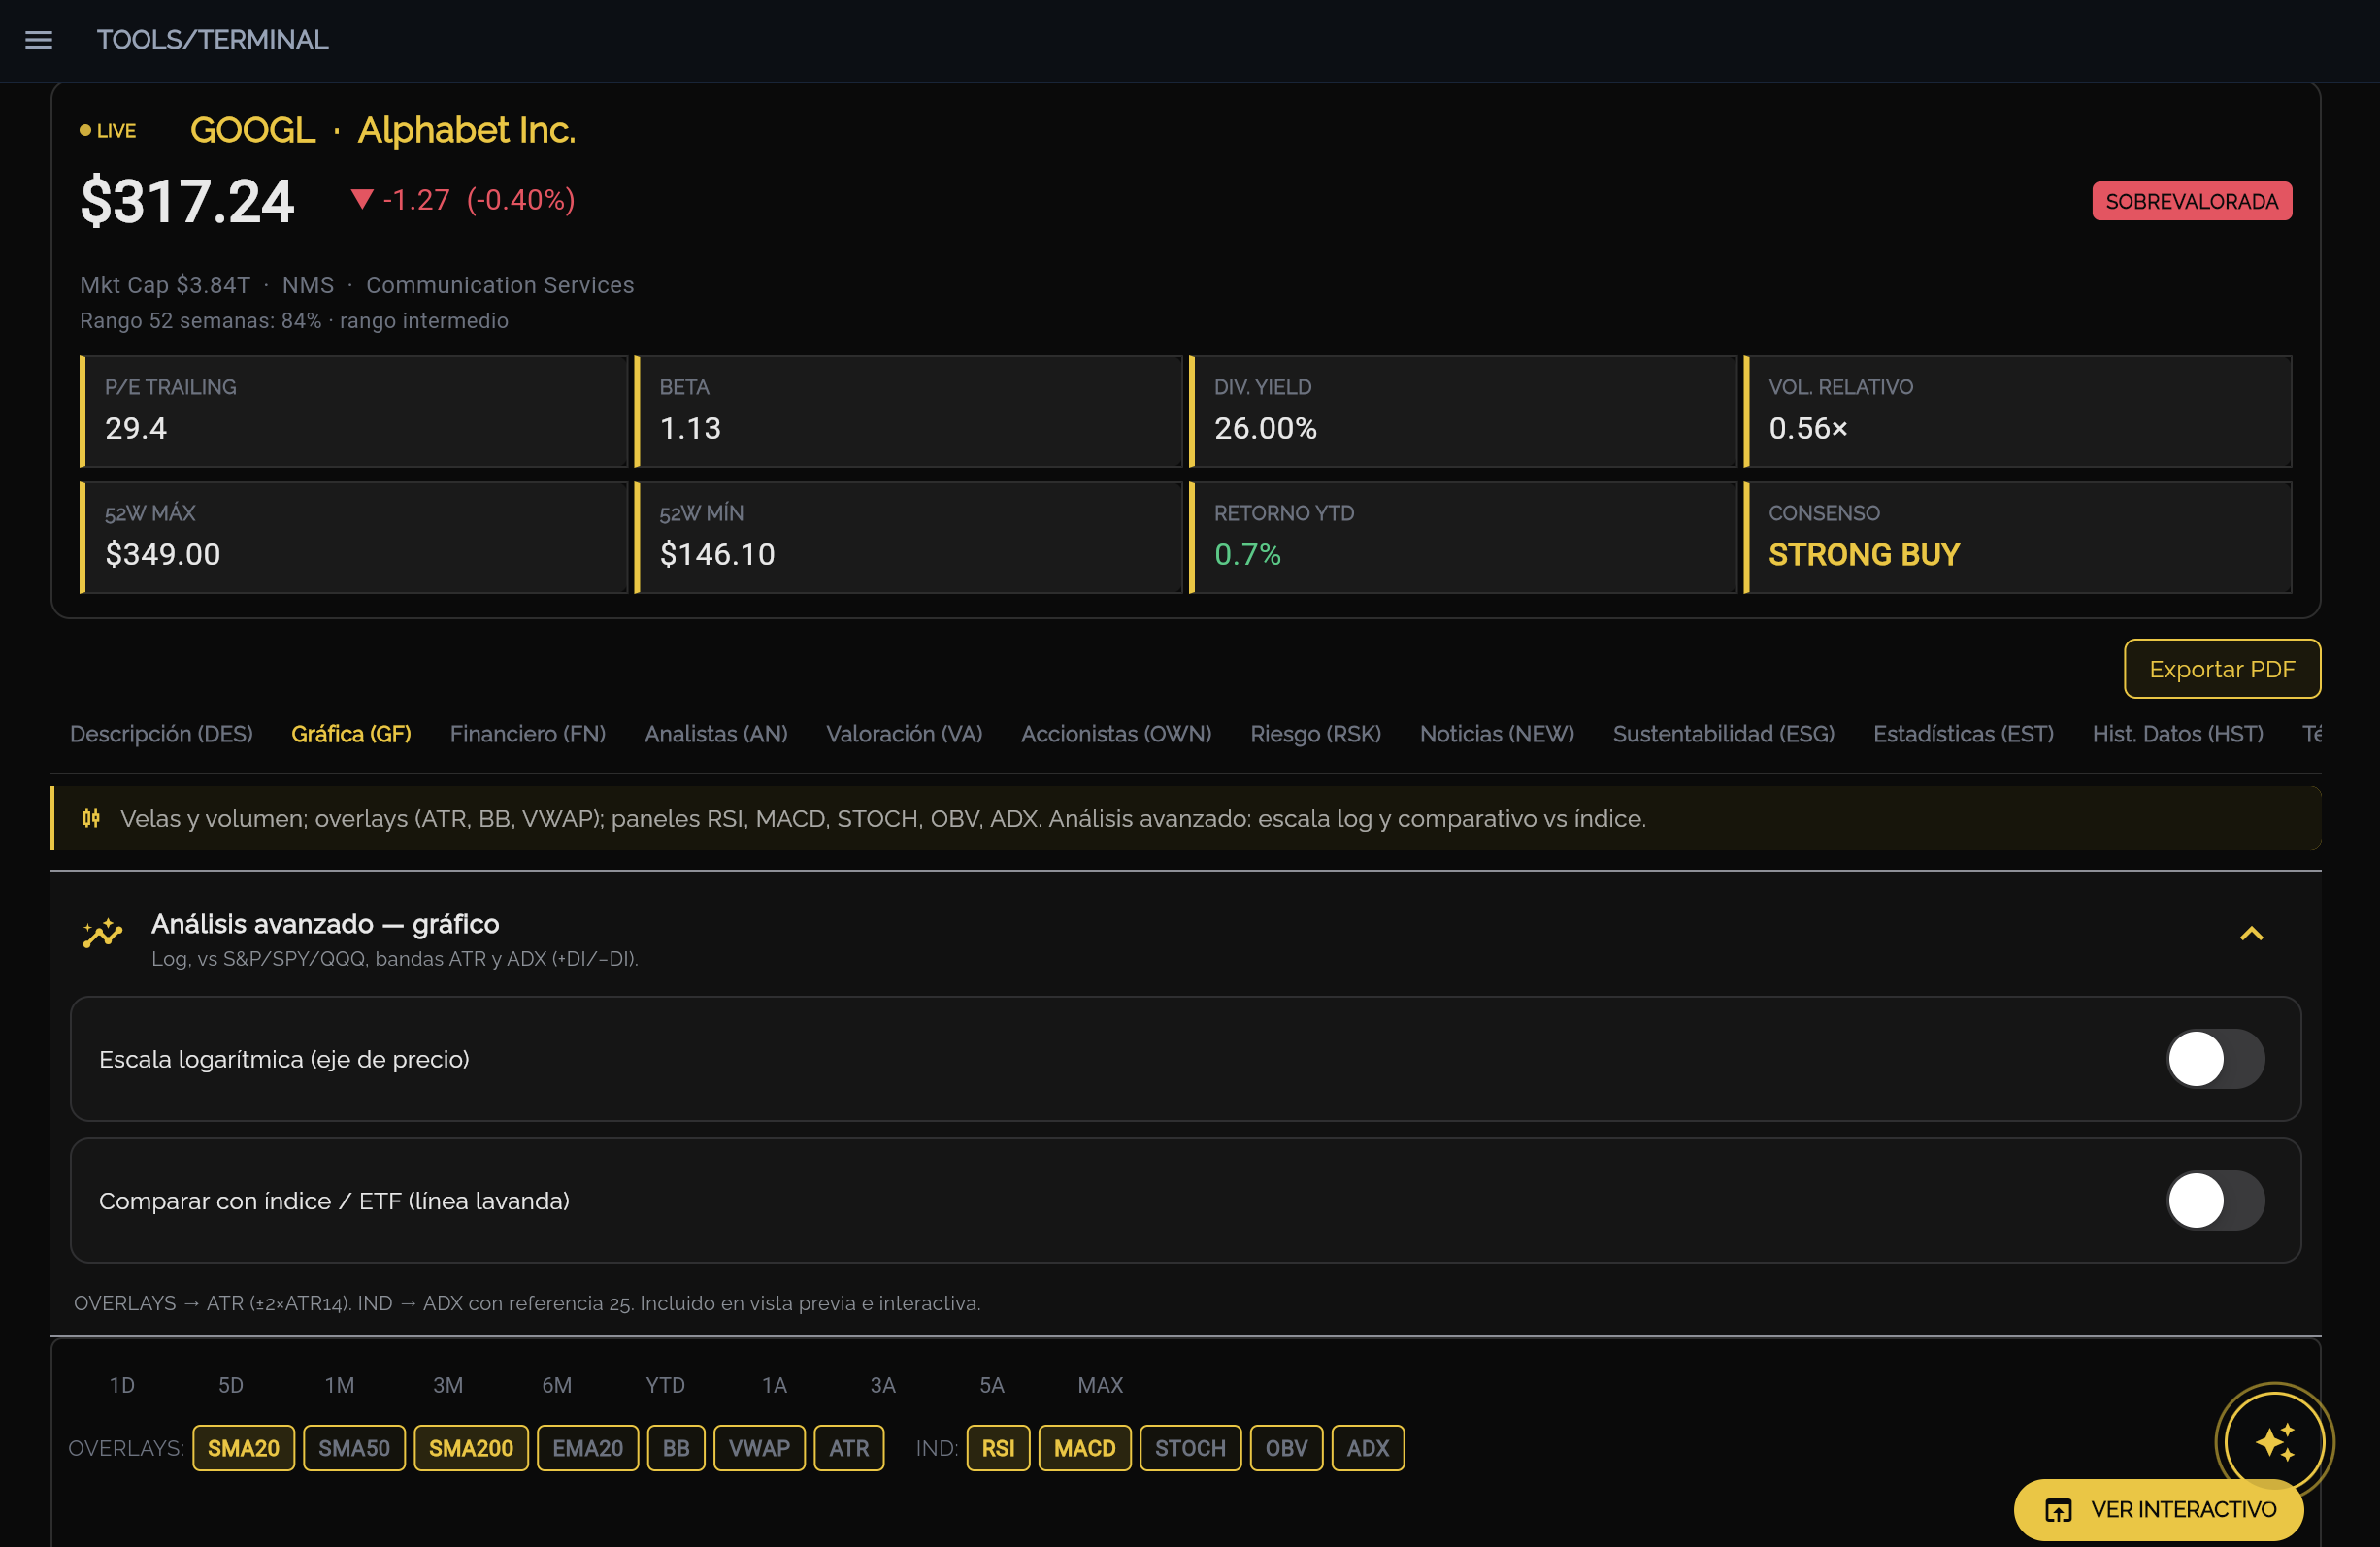Select the Estadísticas (EST) tab
Image resolution: width=2380 pixels, height=1547 pixels.
pyautogui.click(x=1964, y=734)
